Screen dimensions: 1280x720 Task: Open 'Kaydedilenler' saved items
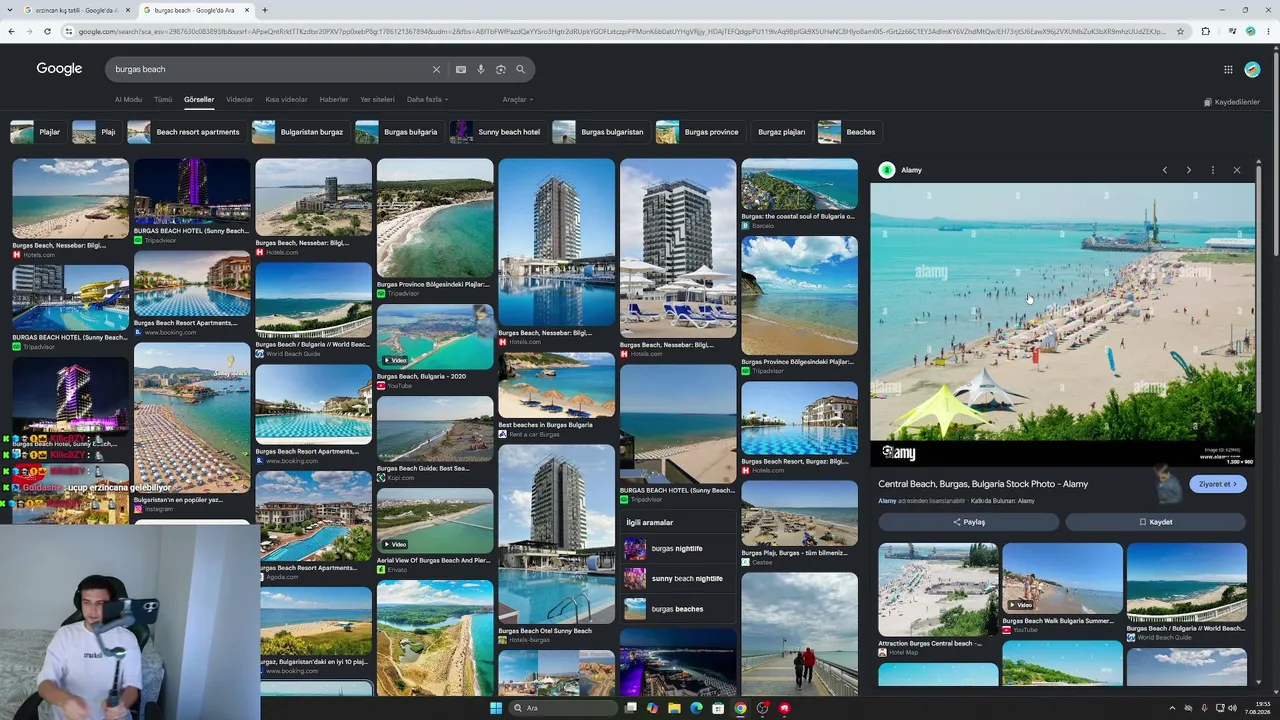[x=1232, y=102]
